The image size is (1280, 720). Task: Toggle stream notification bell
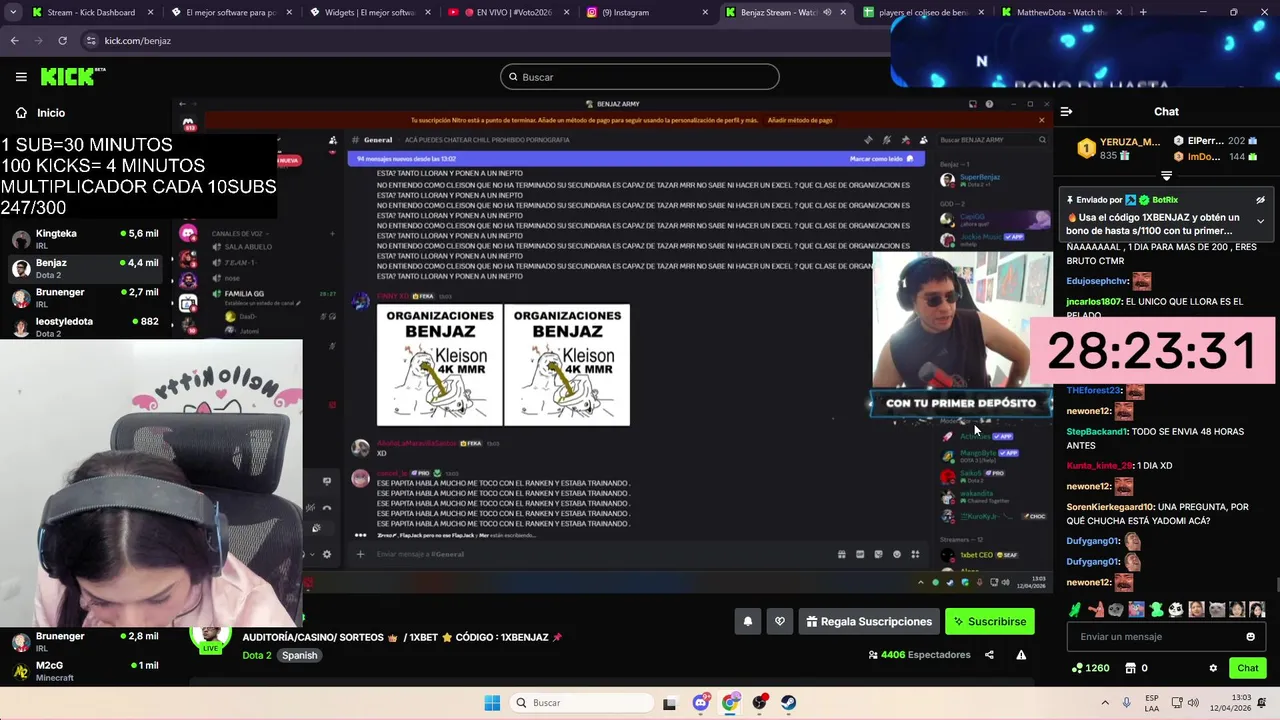(748, 621)
